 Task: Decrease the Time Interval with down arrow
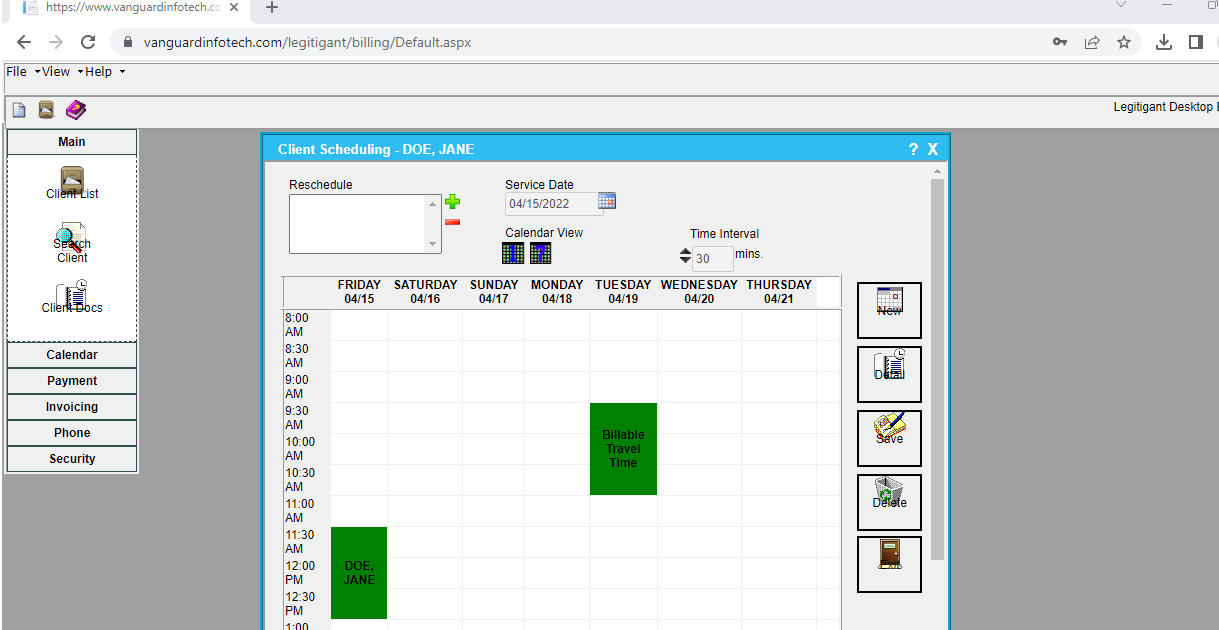click(x=685, y=261)
